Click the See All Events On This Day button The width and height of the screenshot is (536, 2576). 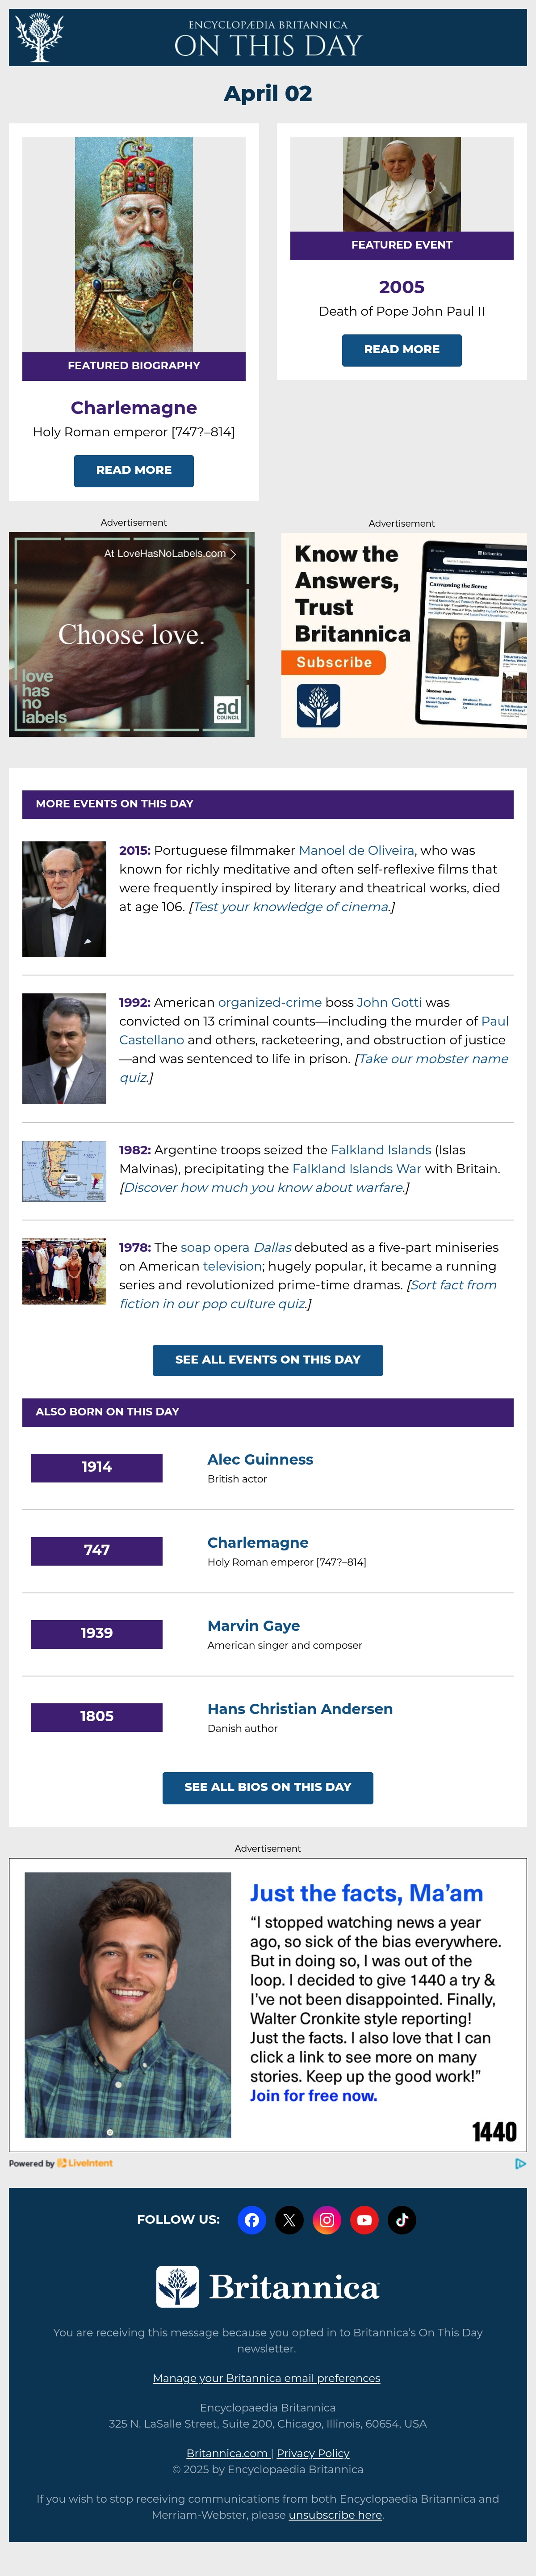tap(268, 1360)
